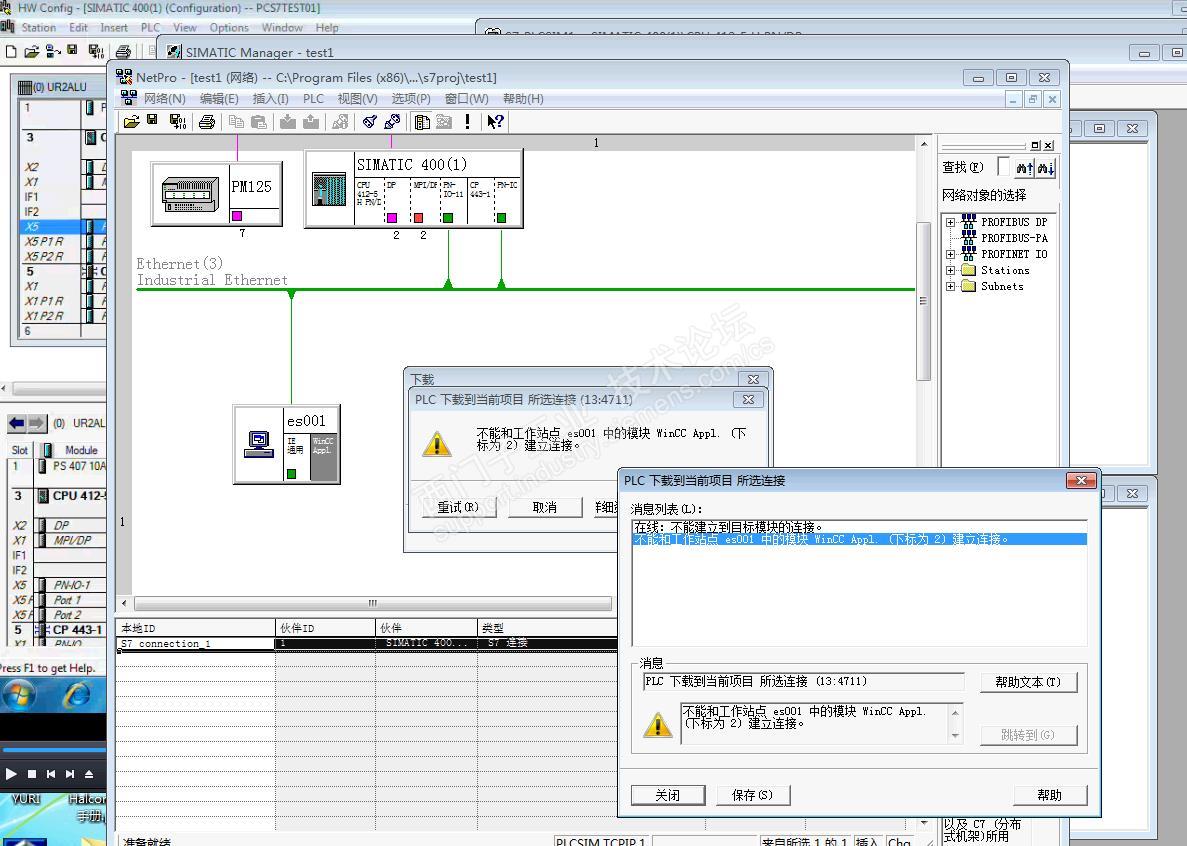1187x846 pixels.
Task: Activate the context help pointer icon
Action: point(495,122)
